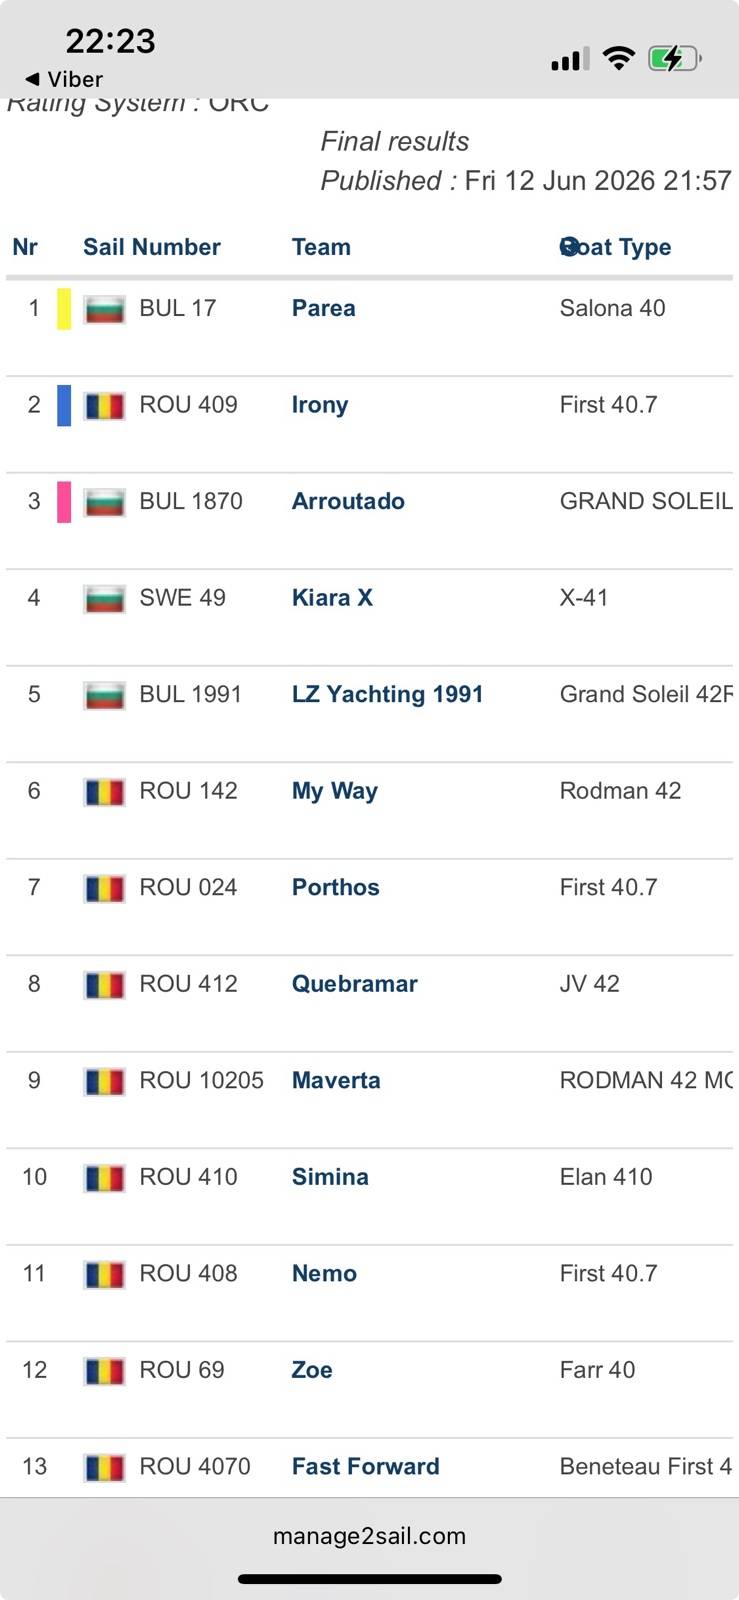This screenshot has width=739, height=1600.
Task: Tap the flag icon next to BUL 1870
Action: tap(104, 502)
